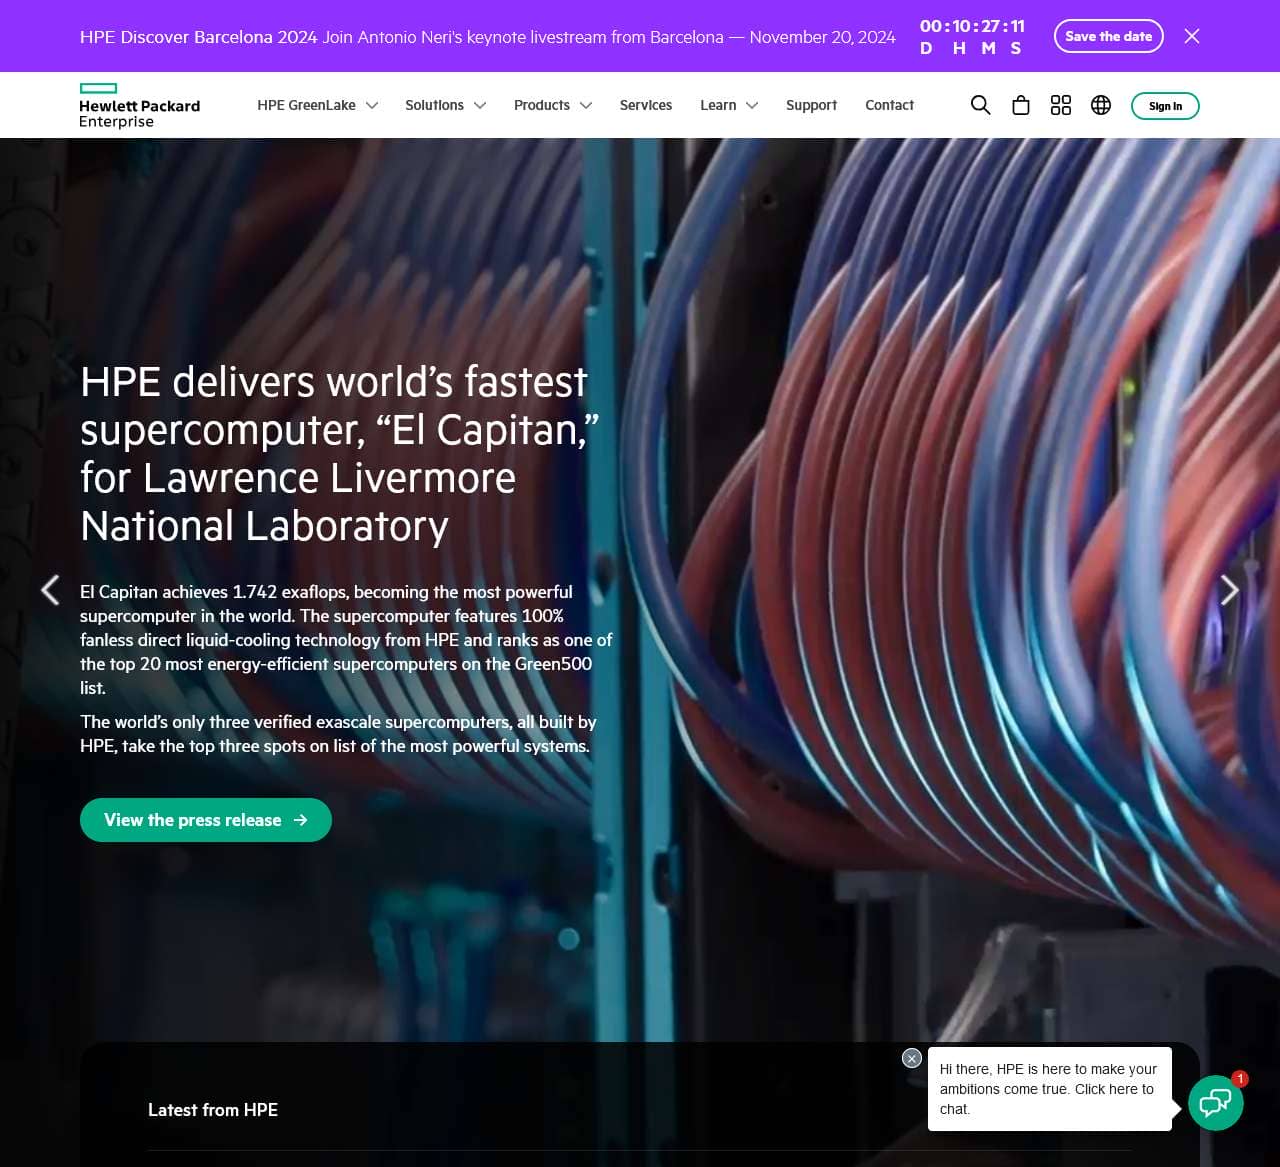The width and height of the screenshot is (1280, 1167).
Task: Open the shopping bag cart icon
Action: [x=1021, y=105]
